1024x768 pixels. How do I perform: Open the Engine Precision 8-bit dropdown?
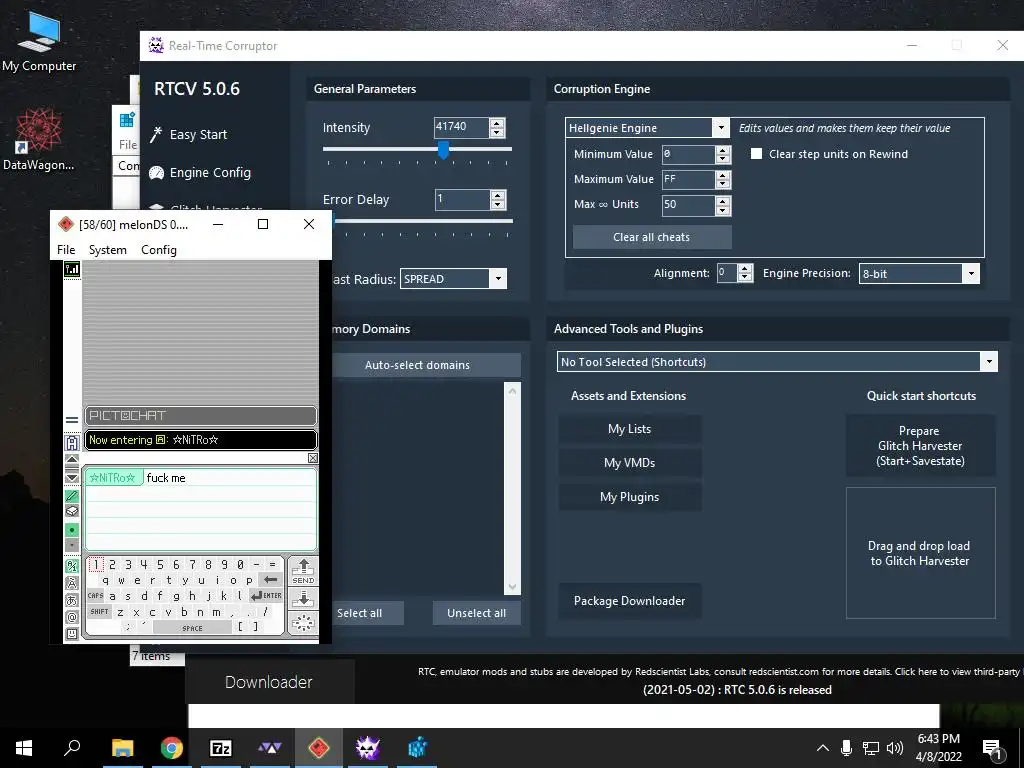click(971, 274)
